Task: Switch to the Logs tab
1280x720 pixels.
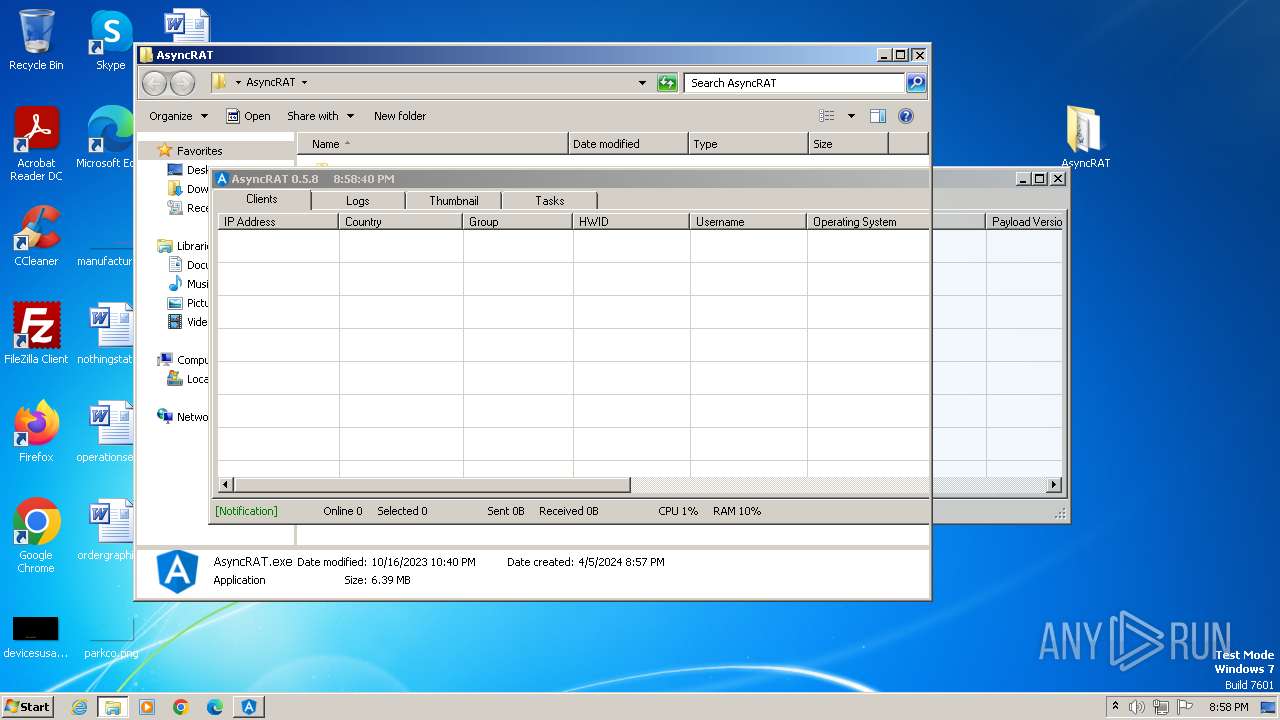Action: 358,201
